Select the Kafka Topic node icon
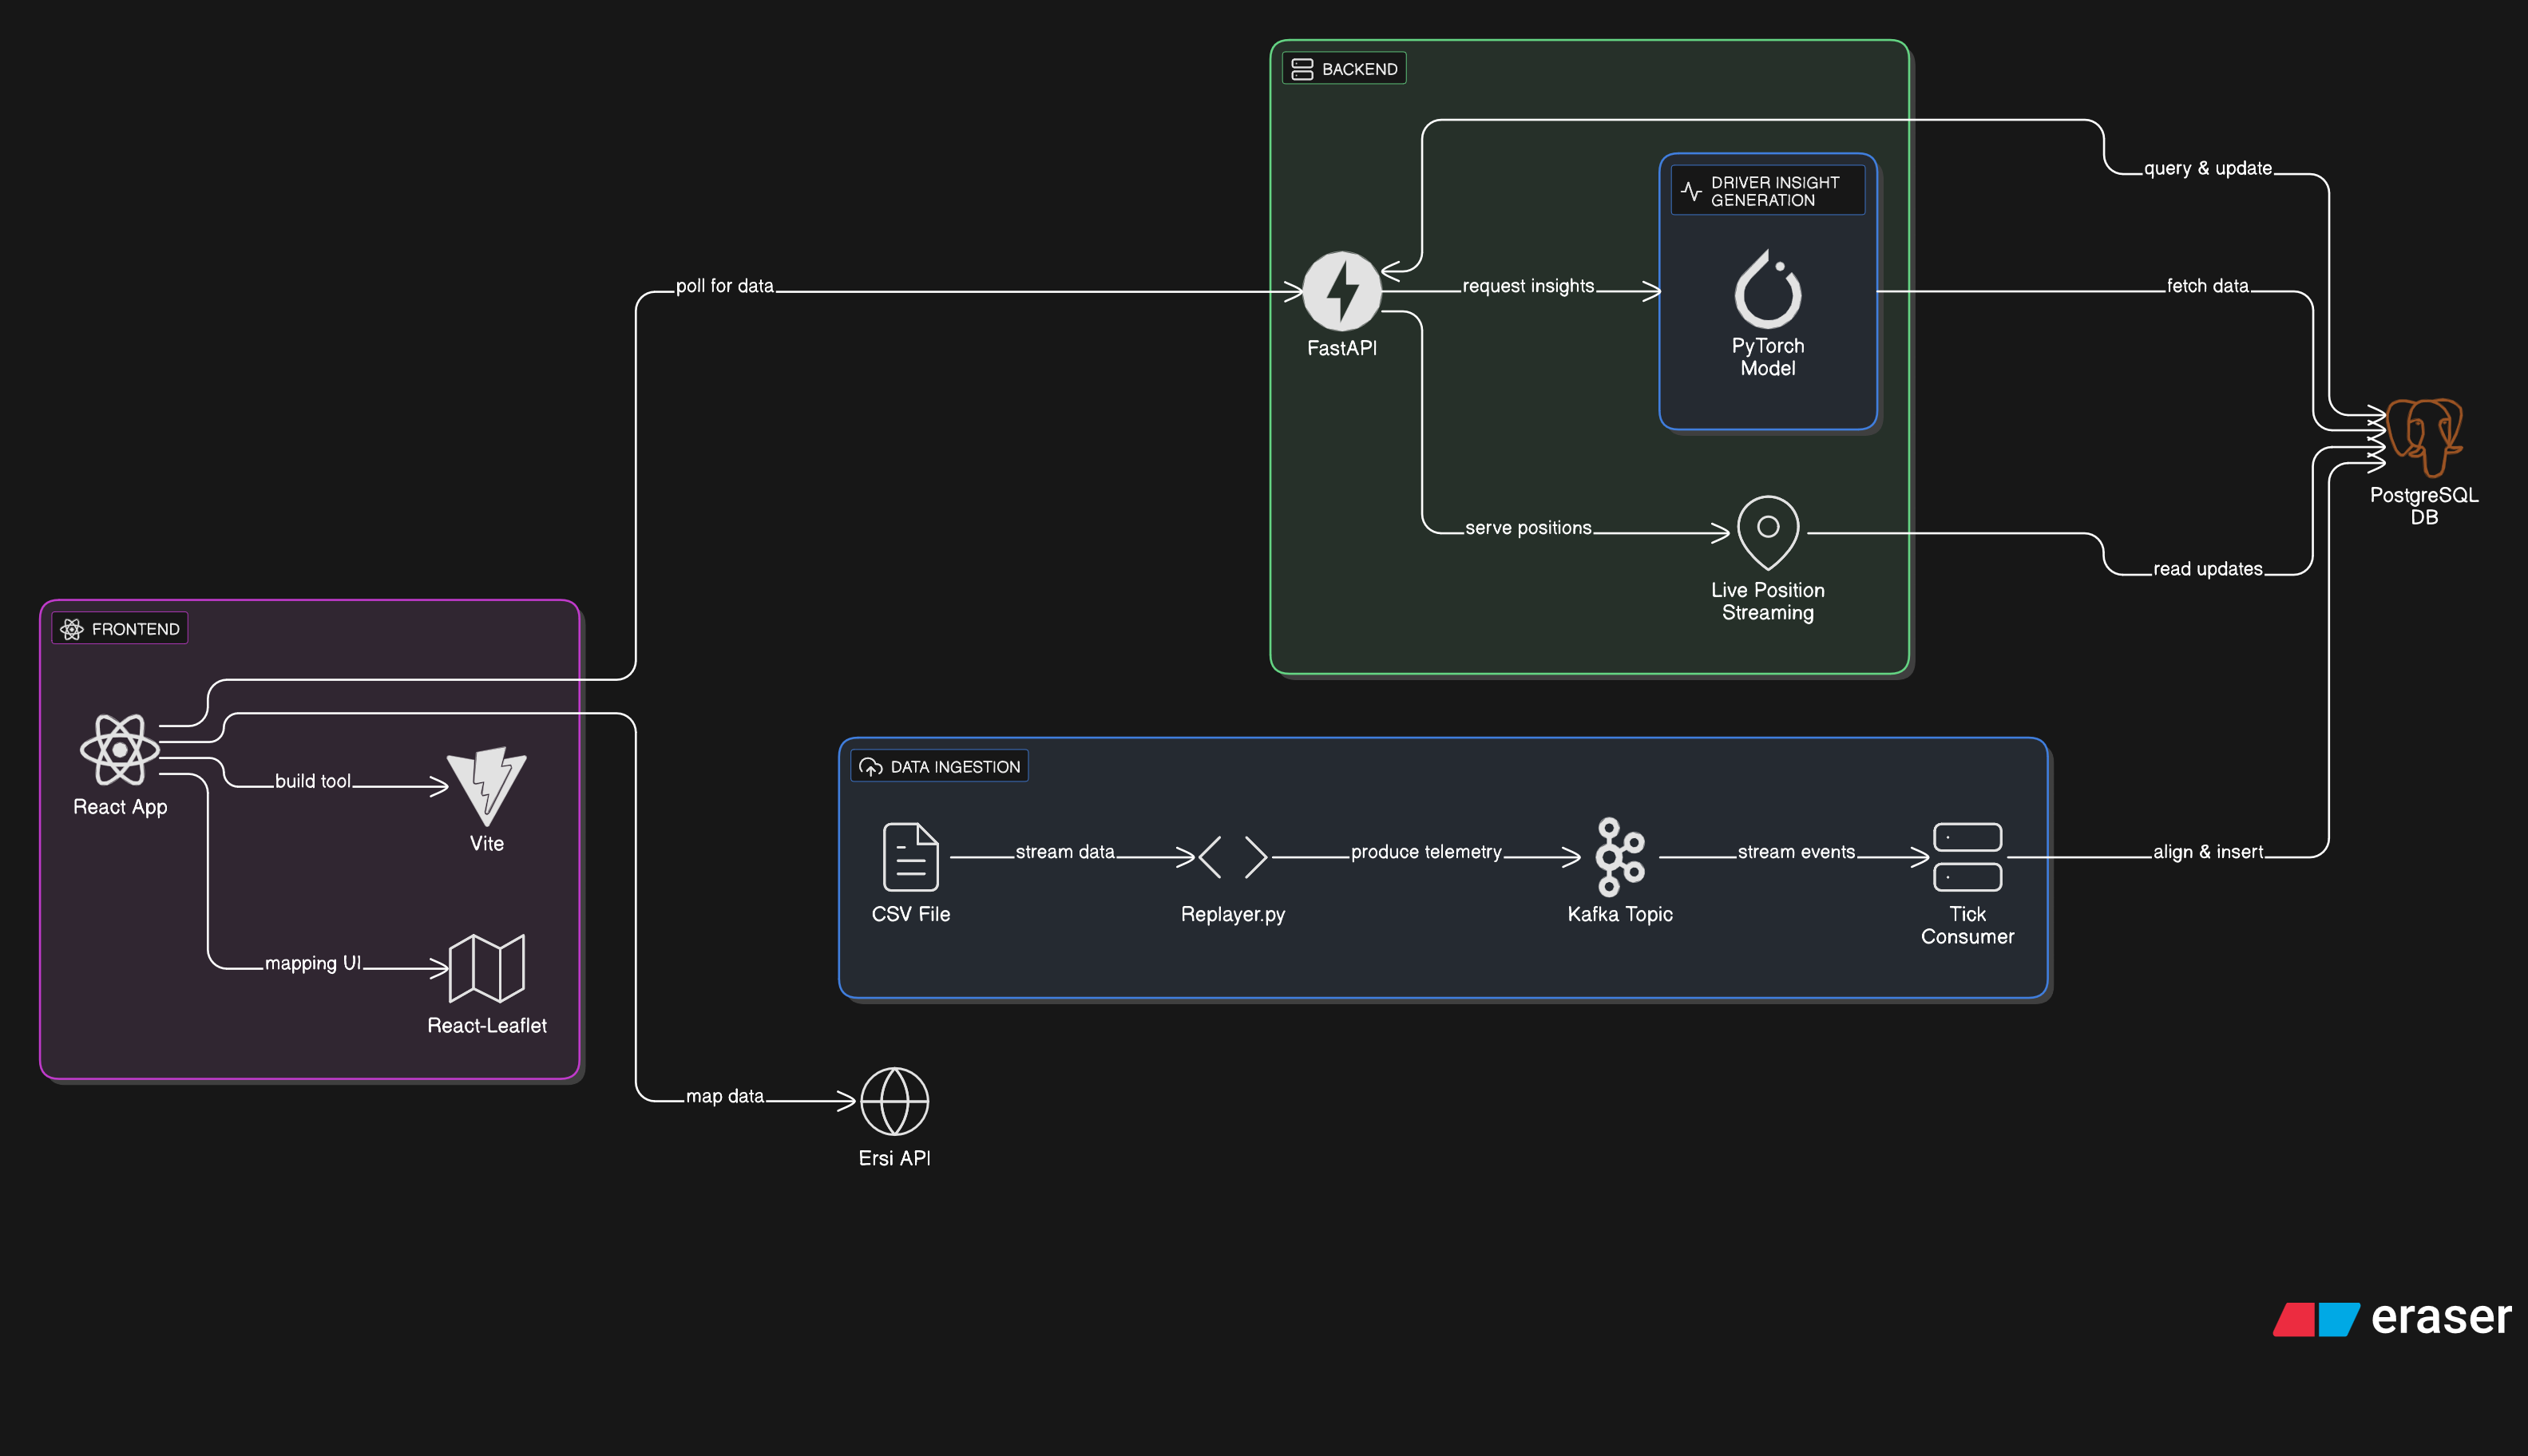This screenshot has height=1456, width=2528. (1619, 857)
